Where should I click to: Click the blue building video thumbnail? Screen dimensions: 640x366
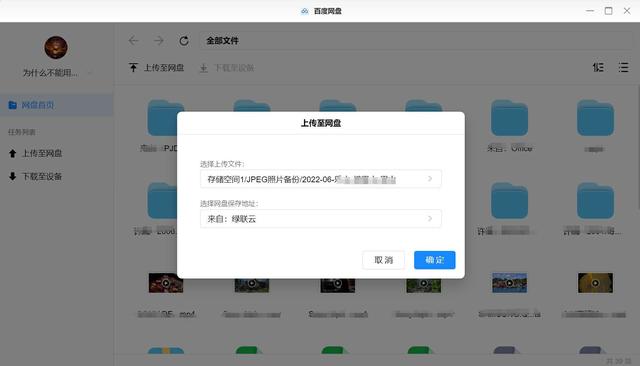(509, 283)
